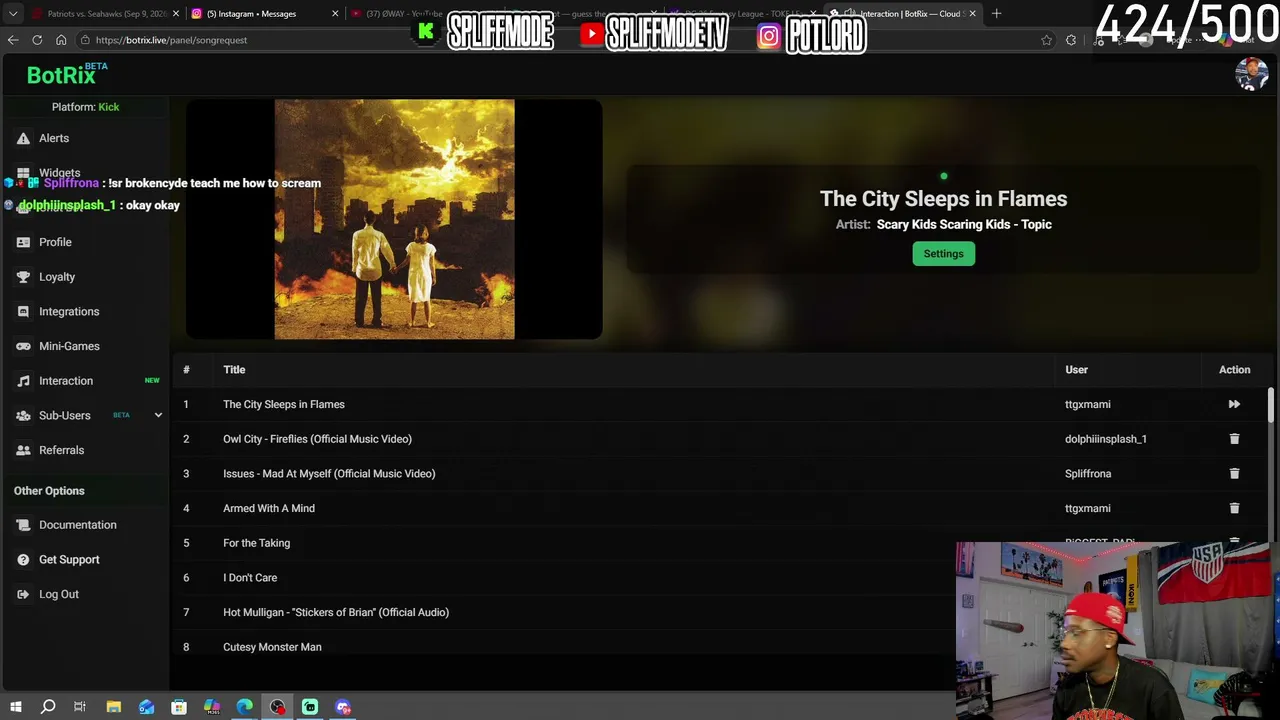Open the Interaction music-note icon
The width and height of the screenshot is (1280, 720).
tap(23, 381)
